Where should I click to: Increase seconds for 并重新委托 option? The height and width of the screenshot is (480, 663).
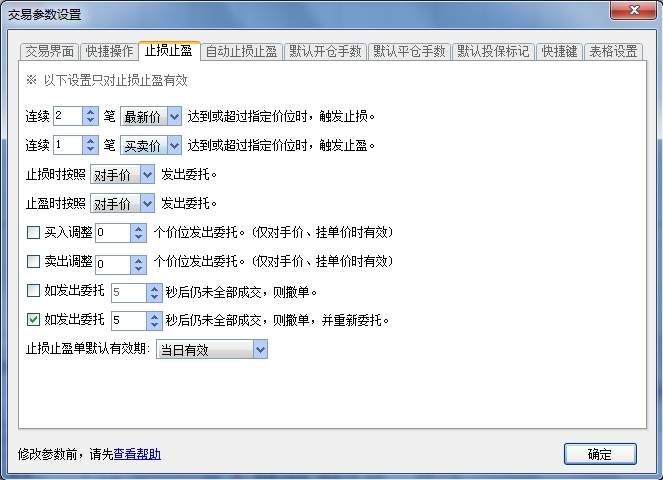coord(154,316)
